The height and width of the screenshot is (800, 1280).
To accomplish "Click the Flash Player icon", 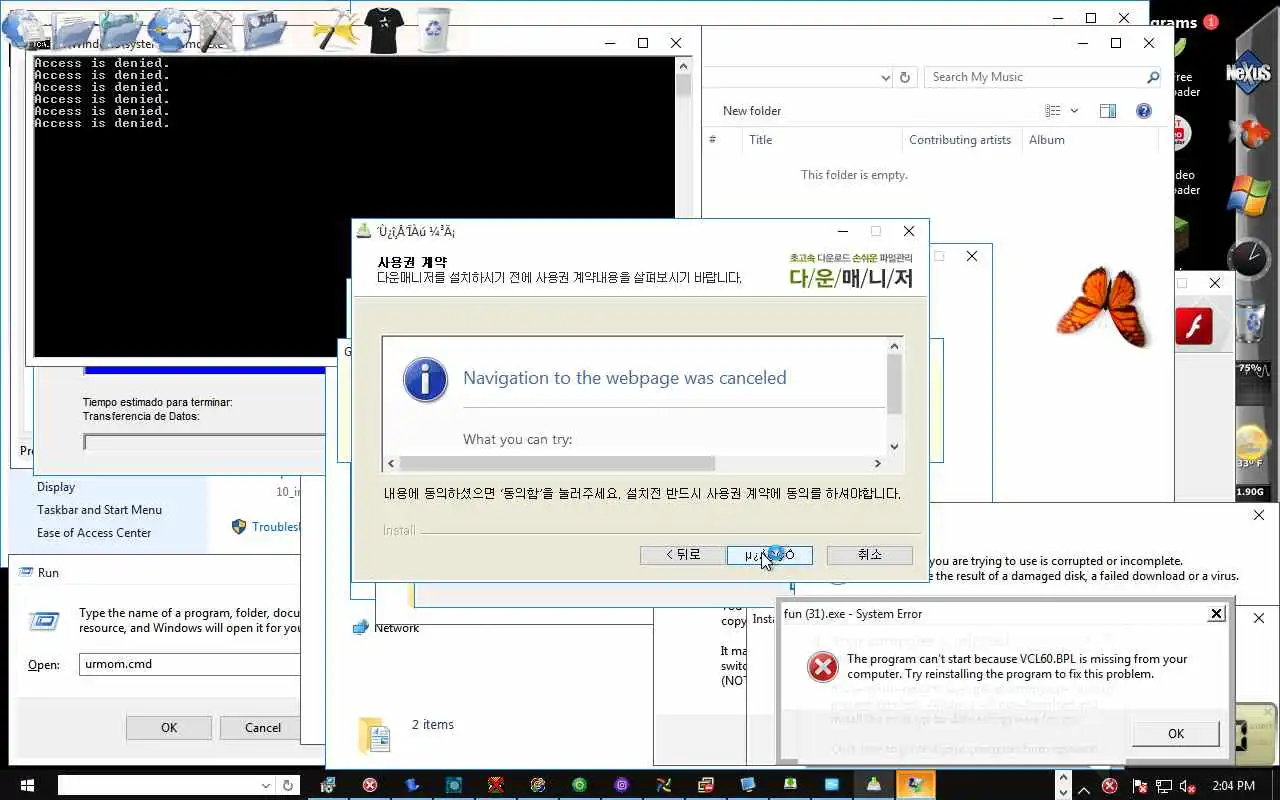I will pyautogui.click(x=1194, y=326).
